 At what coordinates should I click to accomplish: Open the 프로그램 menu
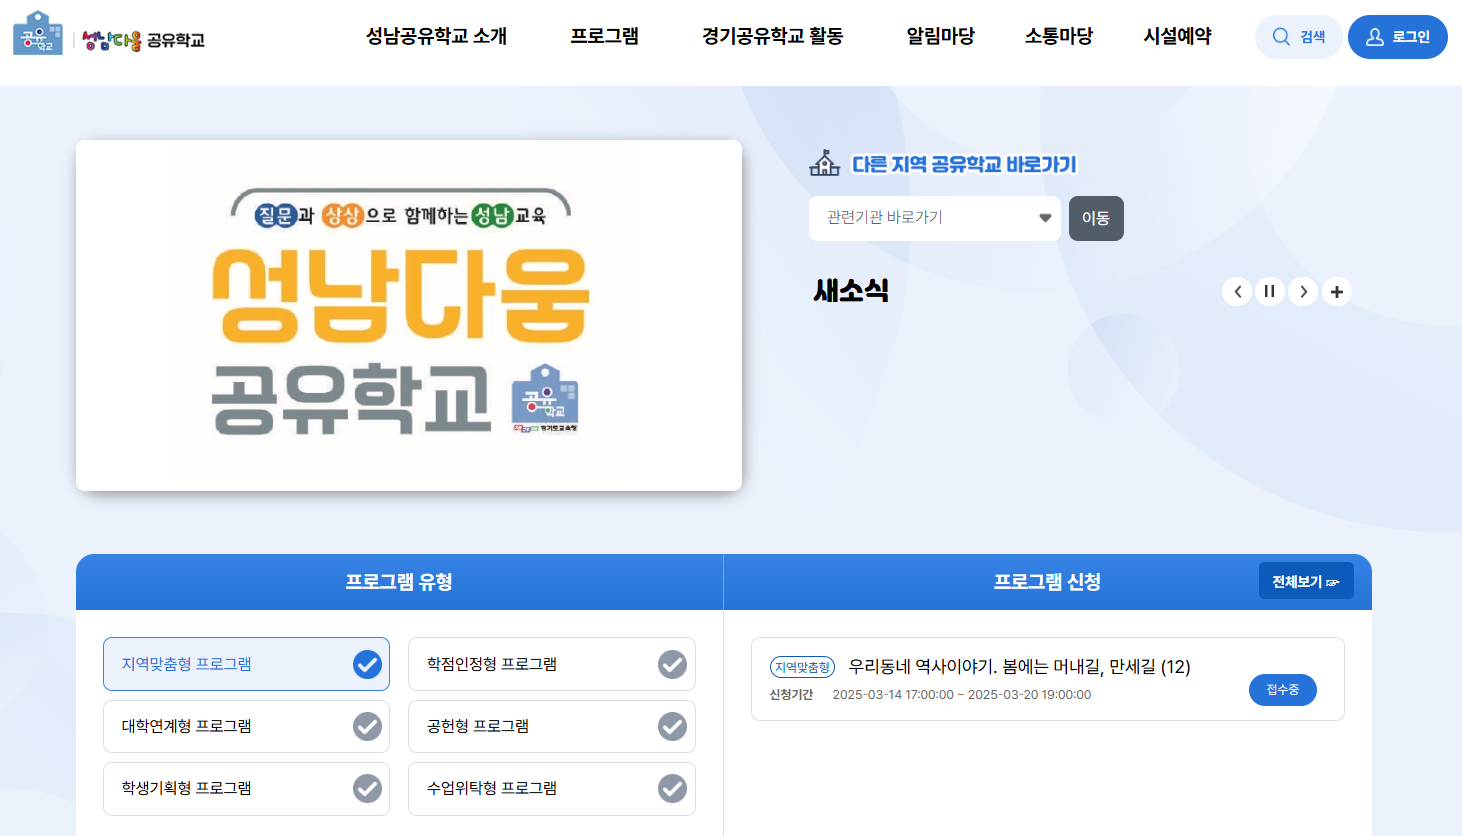[604, 36]
